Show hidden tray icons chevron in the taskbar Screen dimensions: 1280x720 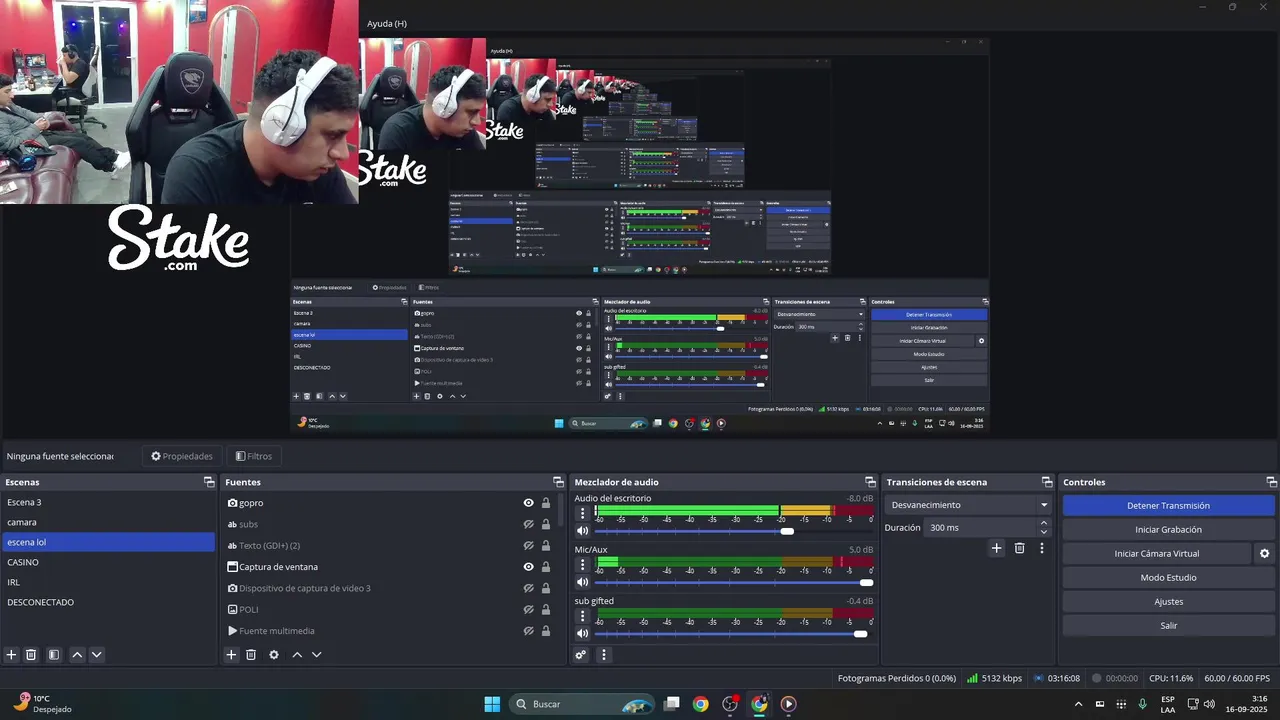[1078, 704]
